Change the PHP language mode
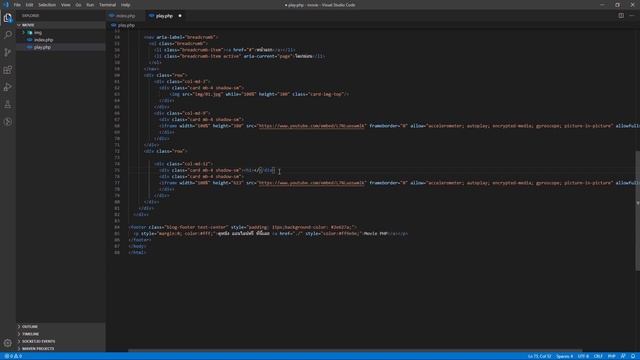Screen dimensions: 640x360 [x=611, y=356]
